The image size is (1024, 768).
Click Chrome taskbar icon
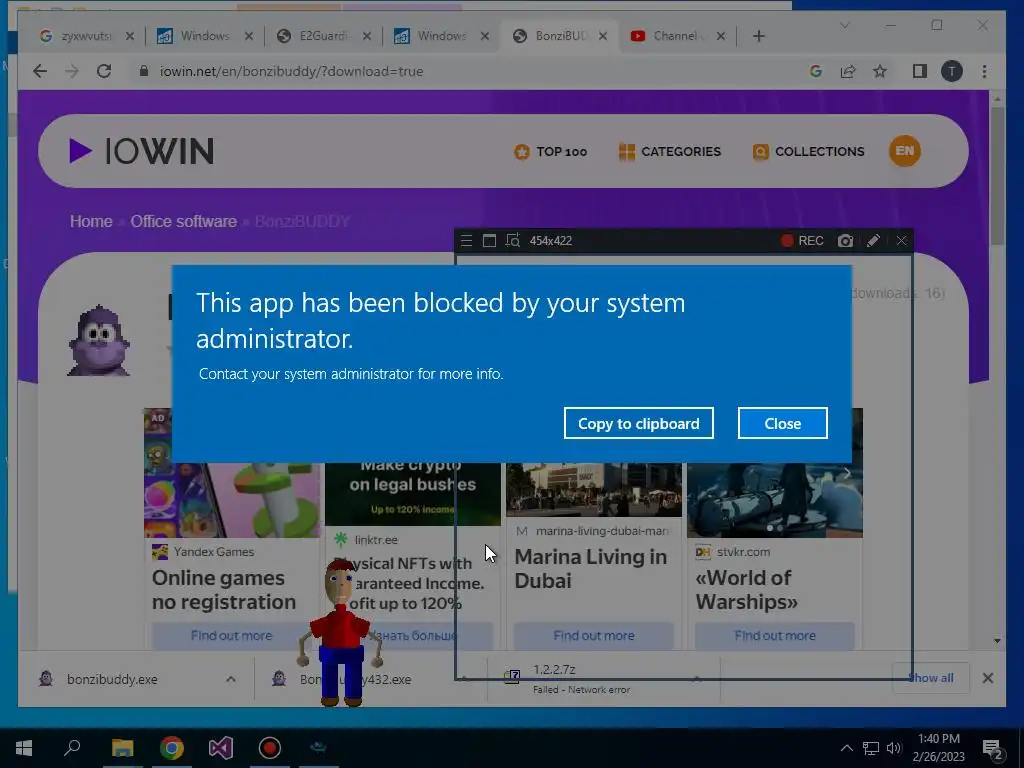tap(172, 748)
